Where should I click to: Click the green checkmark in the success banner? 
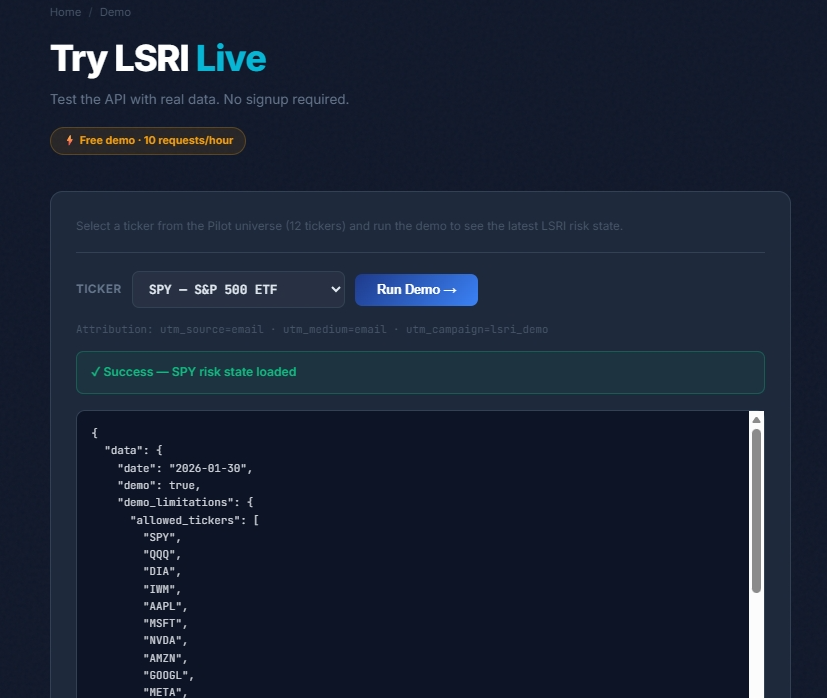[96, 371]
